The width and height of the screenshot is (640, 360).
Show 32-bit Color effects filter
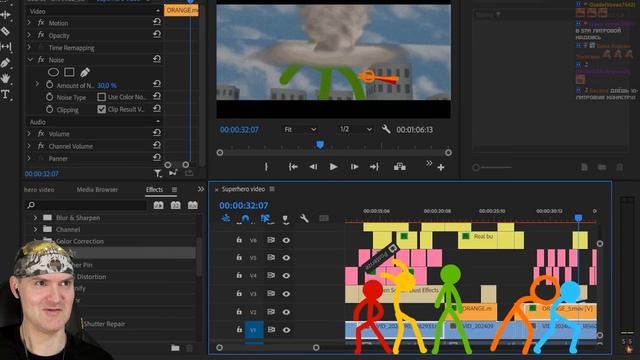point(176,205)
